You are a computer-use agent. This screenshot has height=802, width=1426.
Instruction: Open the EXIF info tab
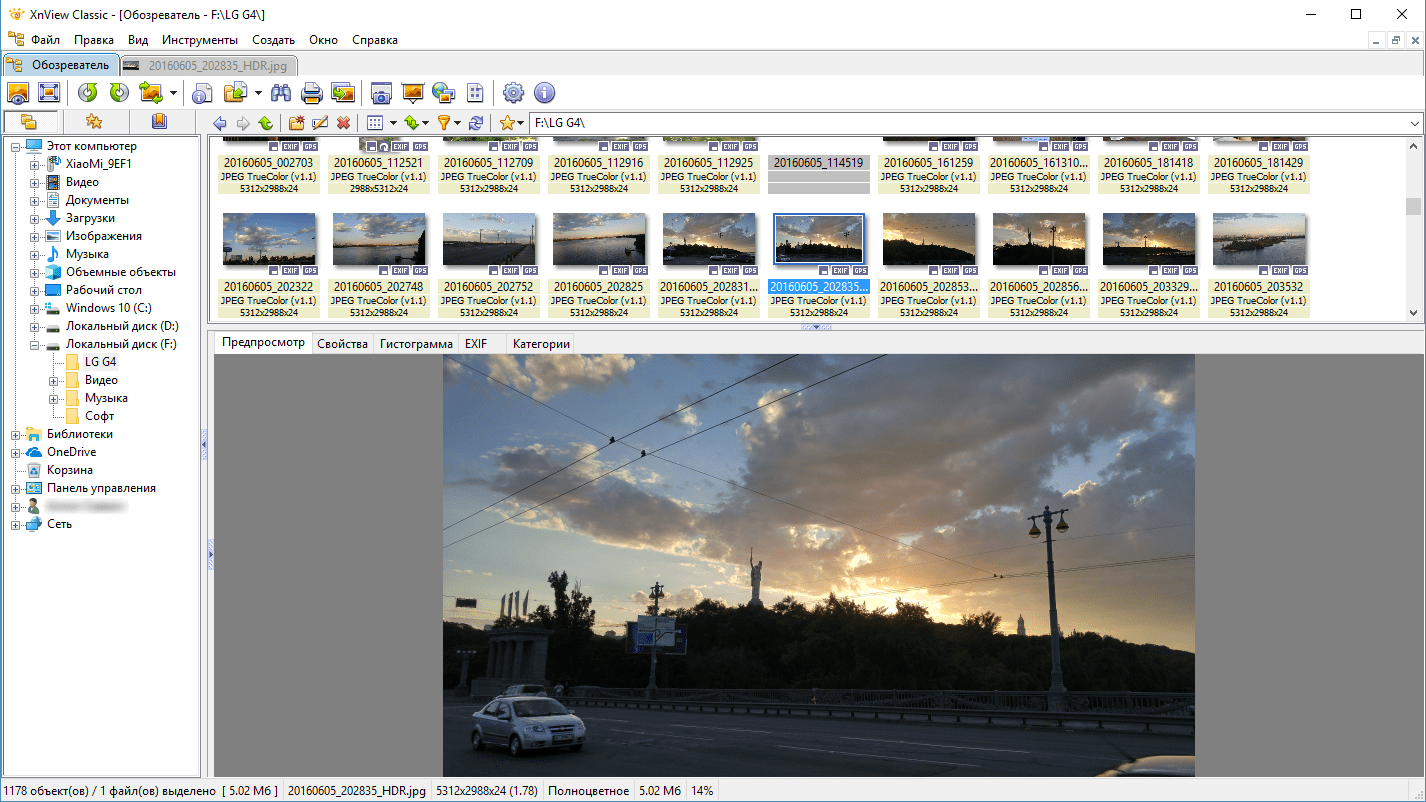[476, 344]
